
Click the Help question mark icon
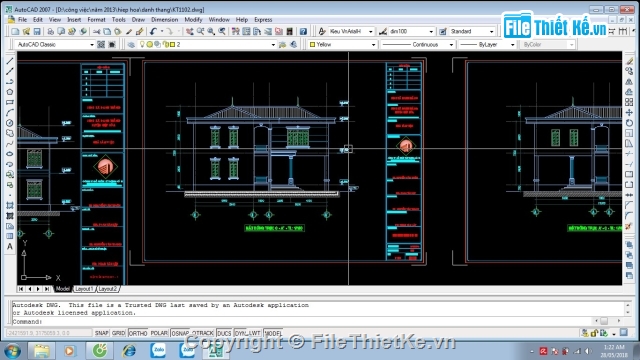click(x=303, y=31)
